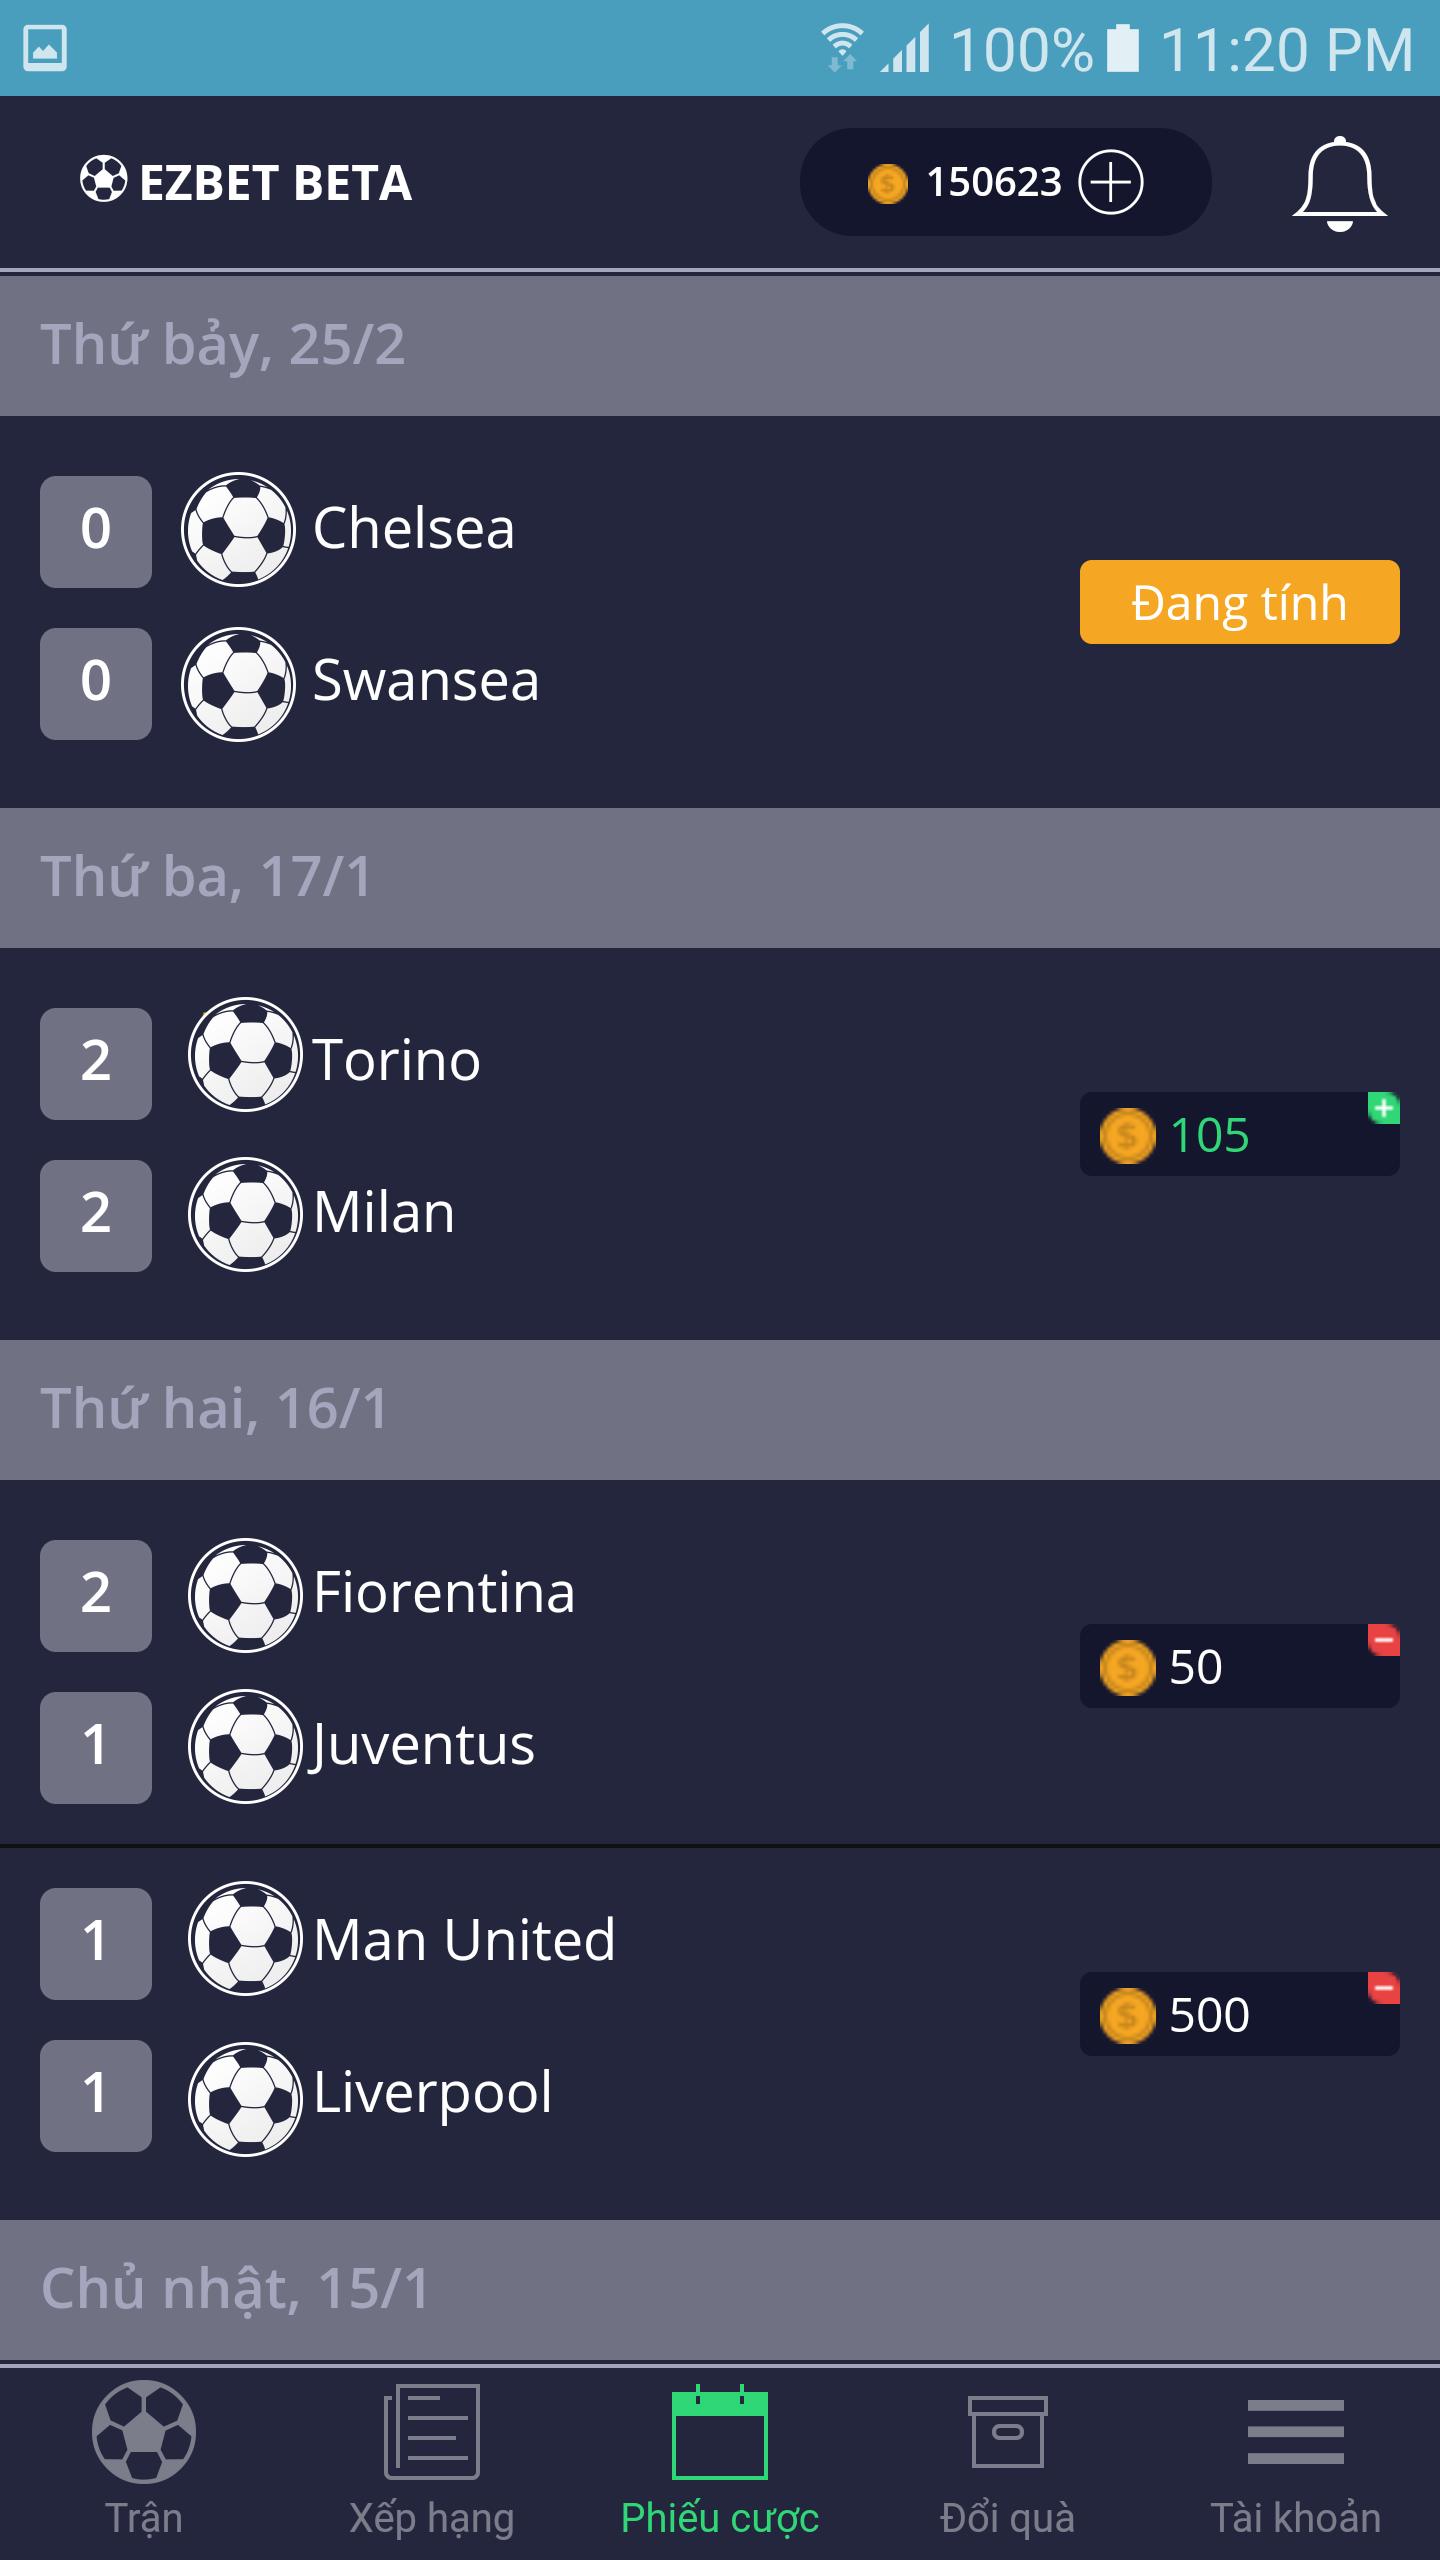
Task: Open the notifications bell
Action: [1339, 184]
